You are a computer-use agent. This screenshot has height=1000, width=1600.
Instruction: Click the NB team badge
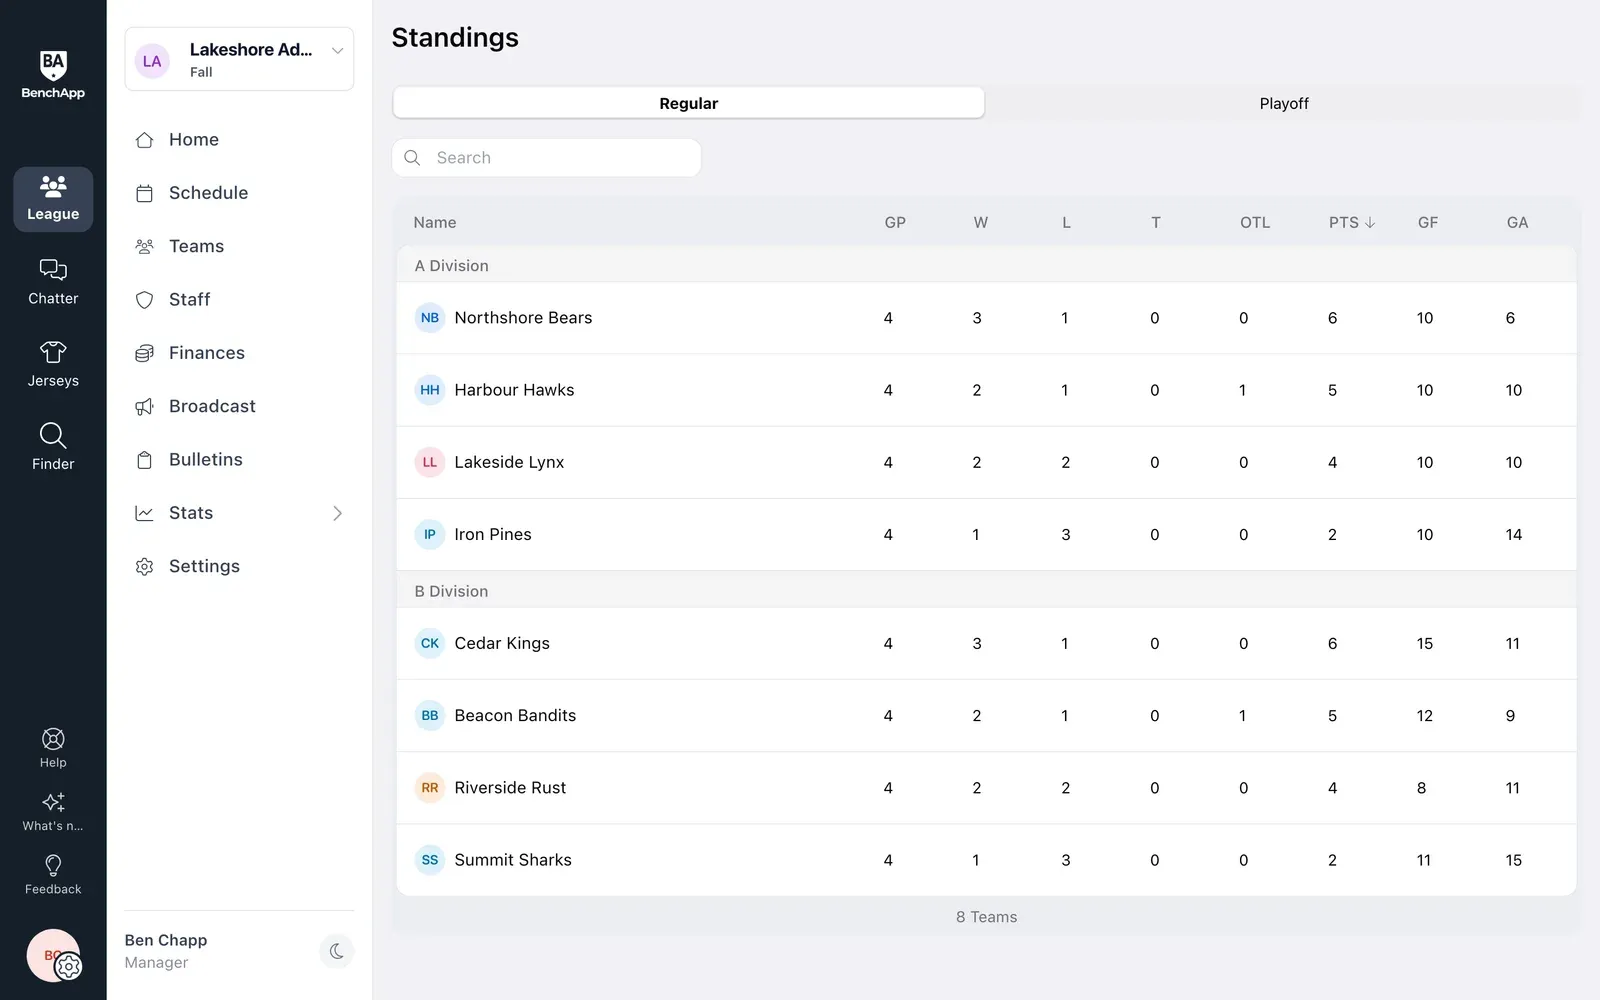(430, 318)
